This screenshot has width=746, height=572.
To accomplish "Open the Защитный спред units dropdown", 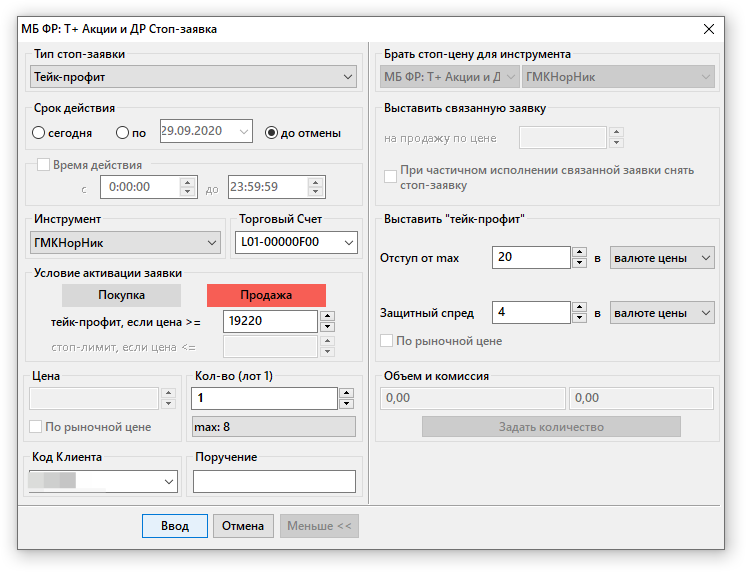I will [x=662, y=313].
